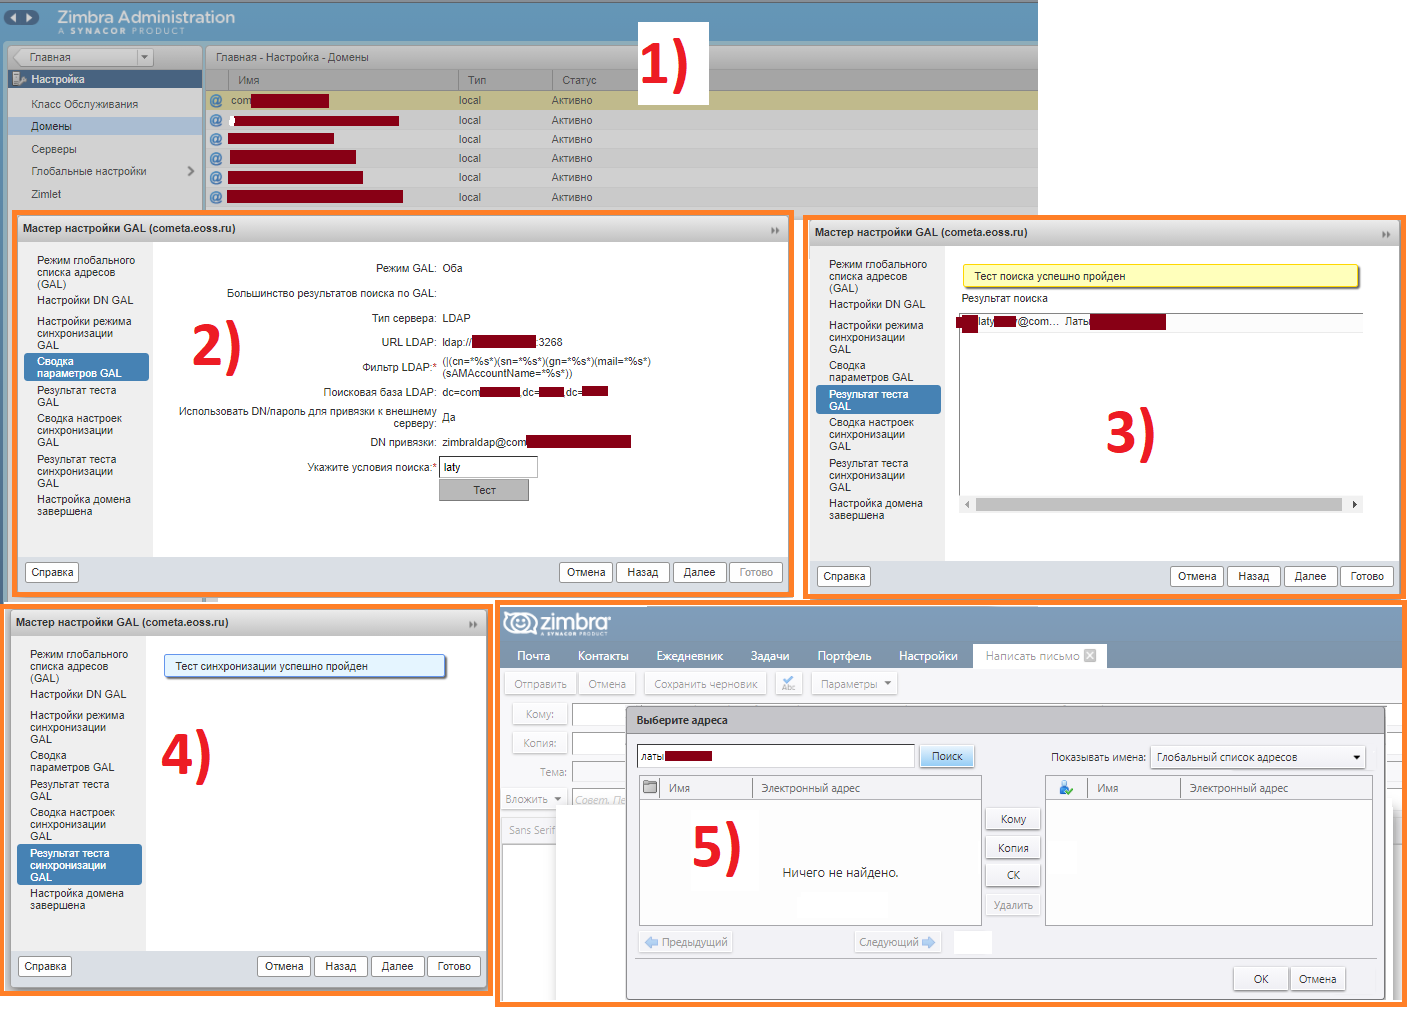Expand the Глобальные настройки chevron
This screenshot has height=1009, width=1407.
191,171
